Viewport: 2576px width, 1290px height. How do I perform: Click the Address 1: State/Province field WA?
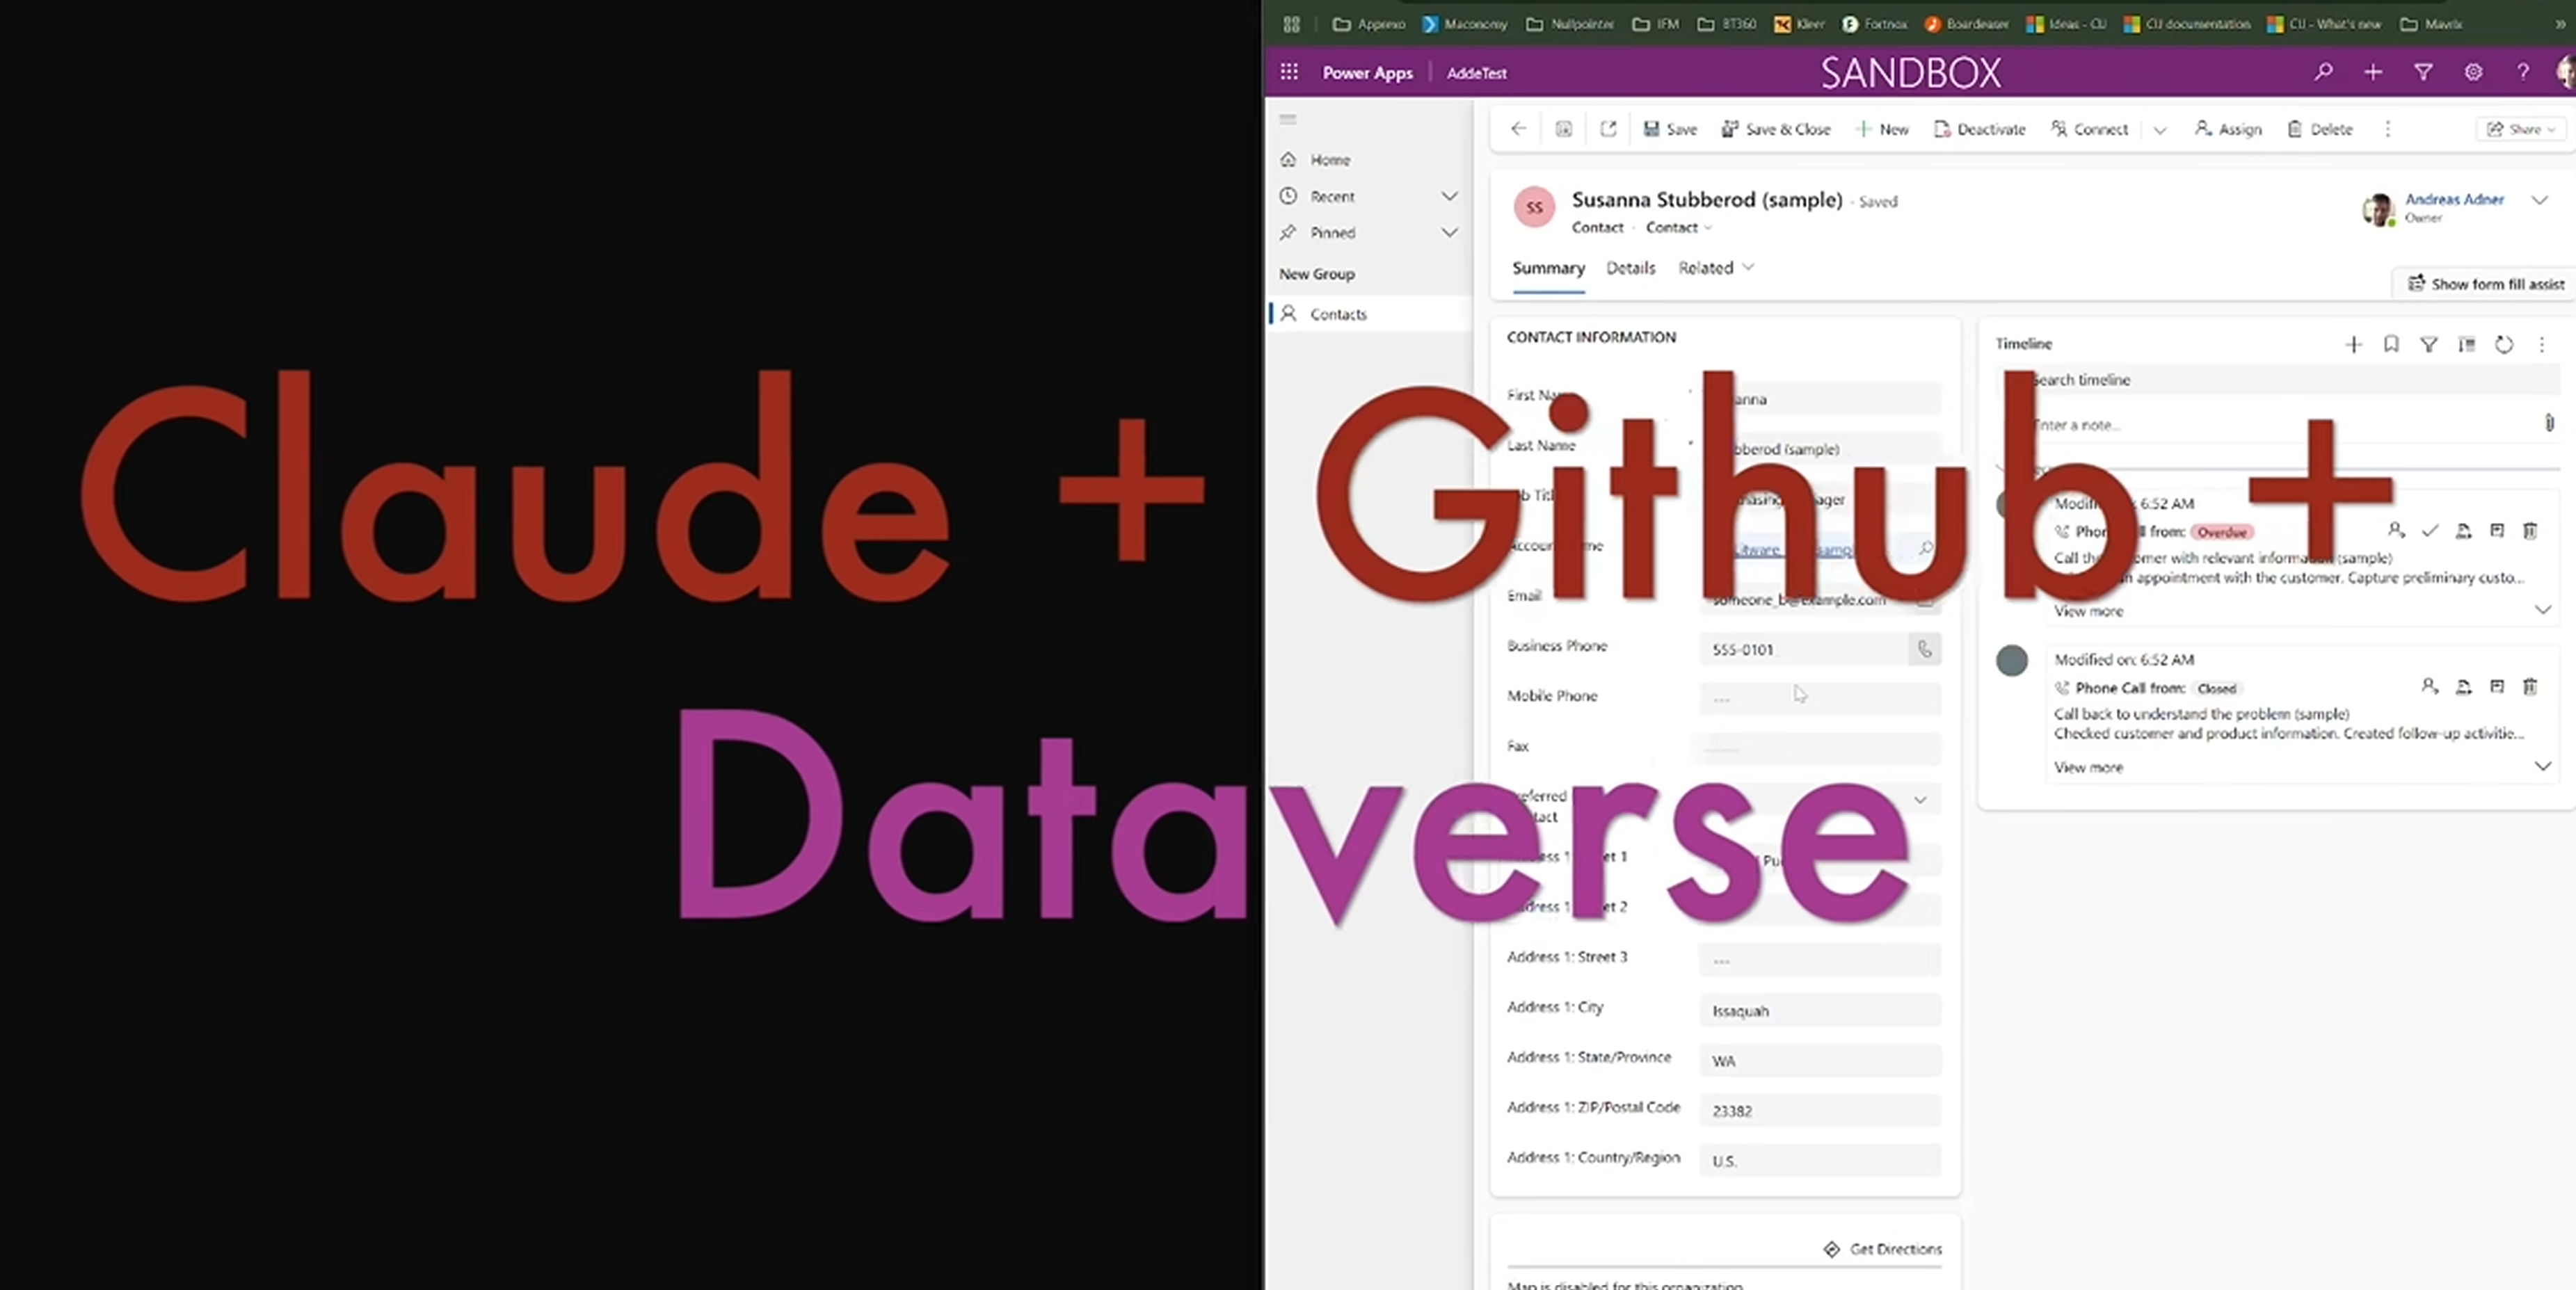point(1820,1060)
